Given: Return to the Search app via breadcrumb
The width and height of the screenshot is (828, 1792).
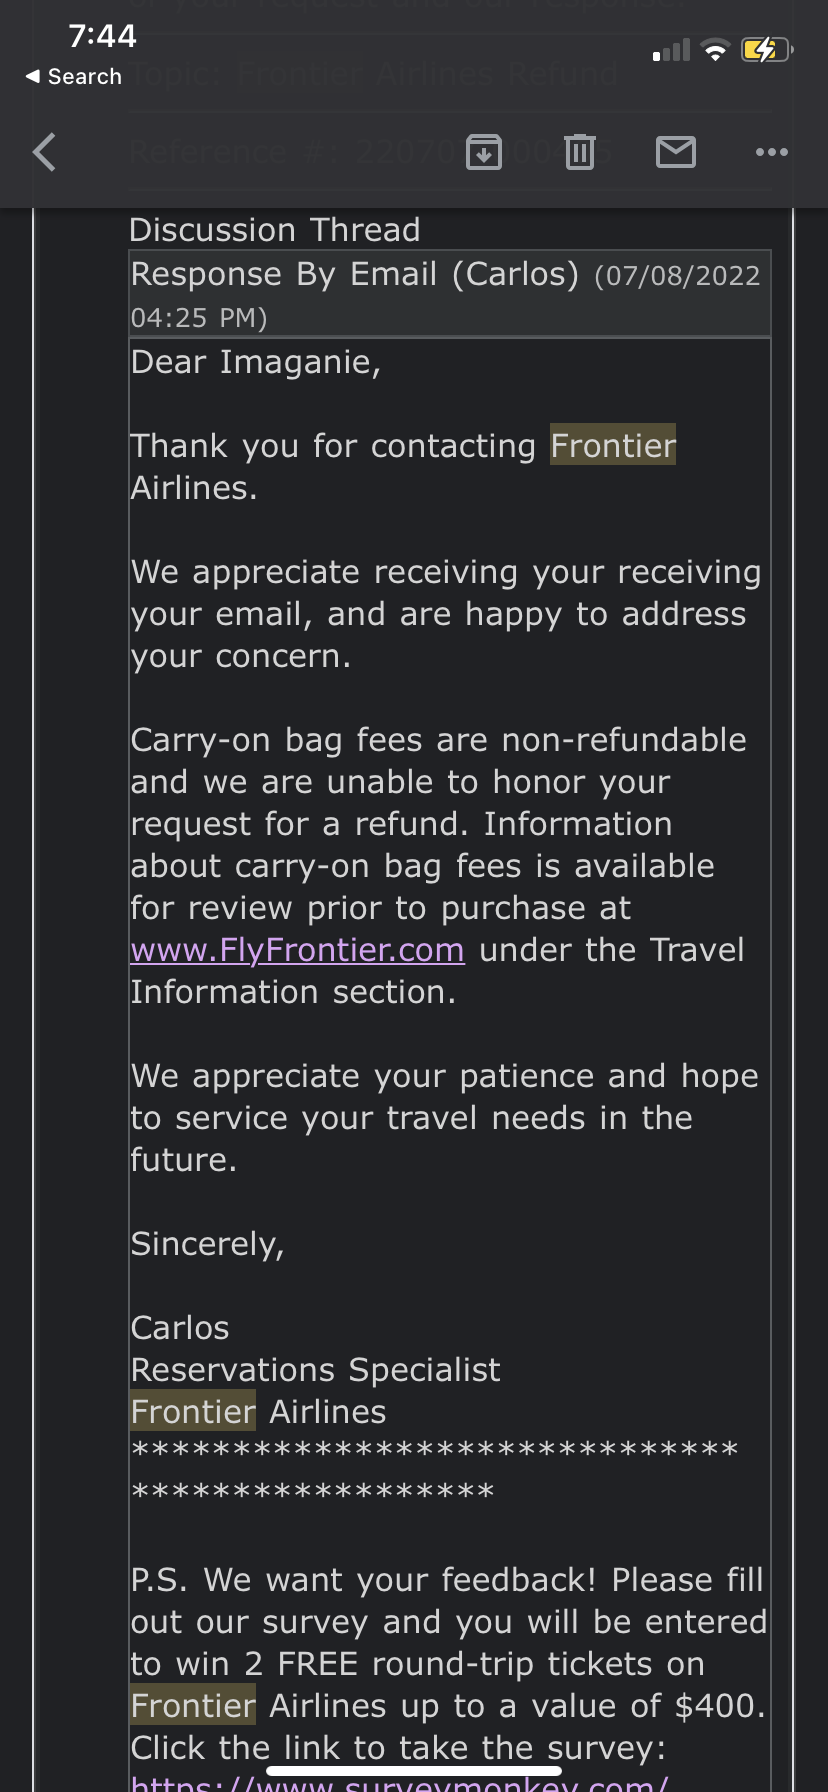Looking at the screenshot, I should 74,77.
